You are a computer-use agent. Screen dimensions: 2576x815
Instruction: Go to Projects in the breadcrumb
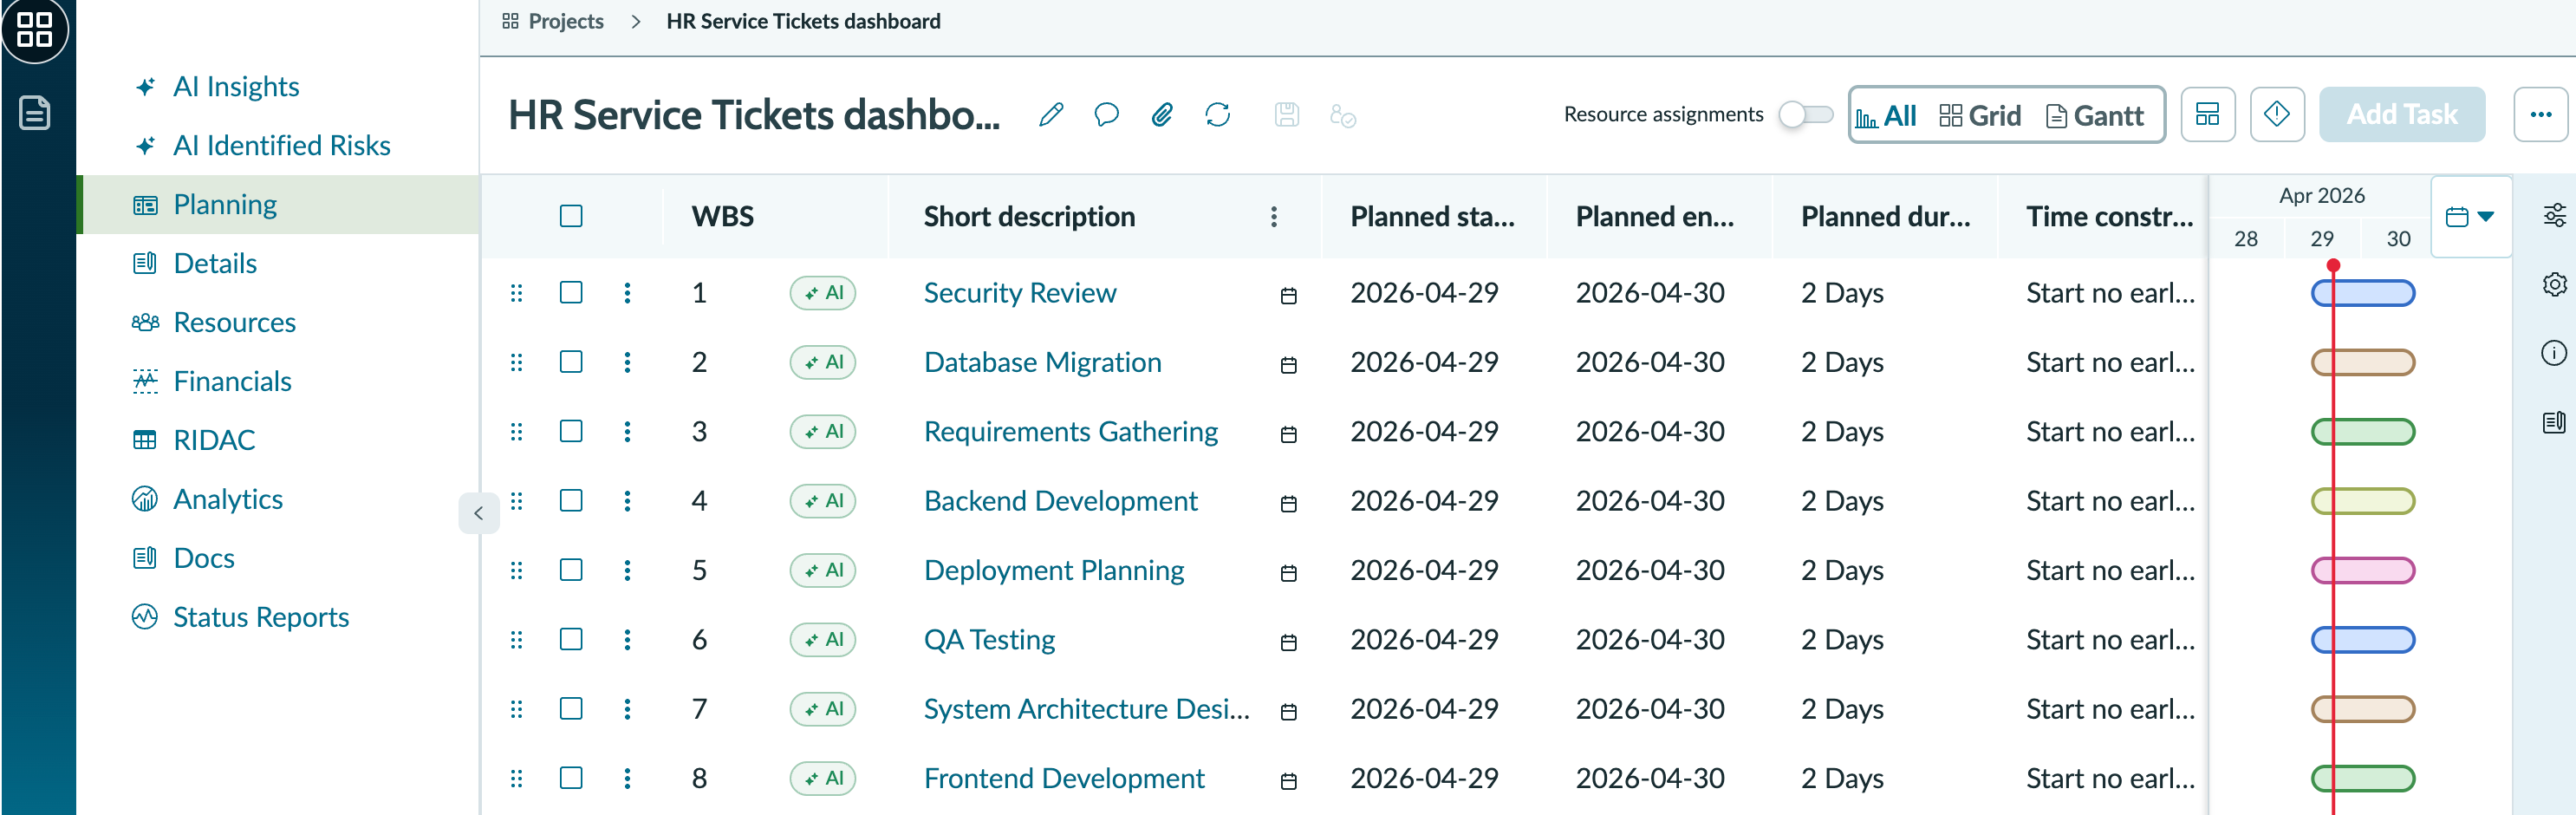point(565,21)
